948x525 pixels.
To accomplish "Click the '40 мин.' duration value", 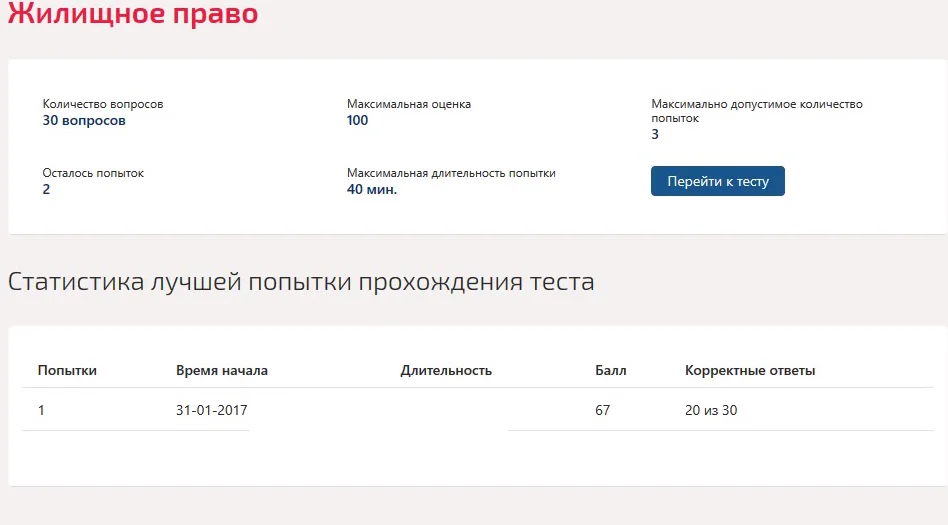I will [x=372, y=189].
